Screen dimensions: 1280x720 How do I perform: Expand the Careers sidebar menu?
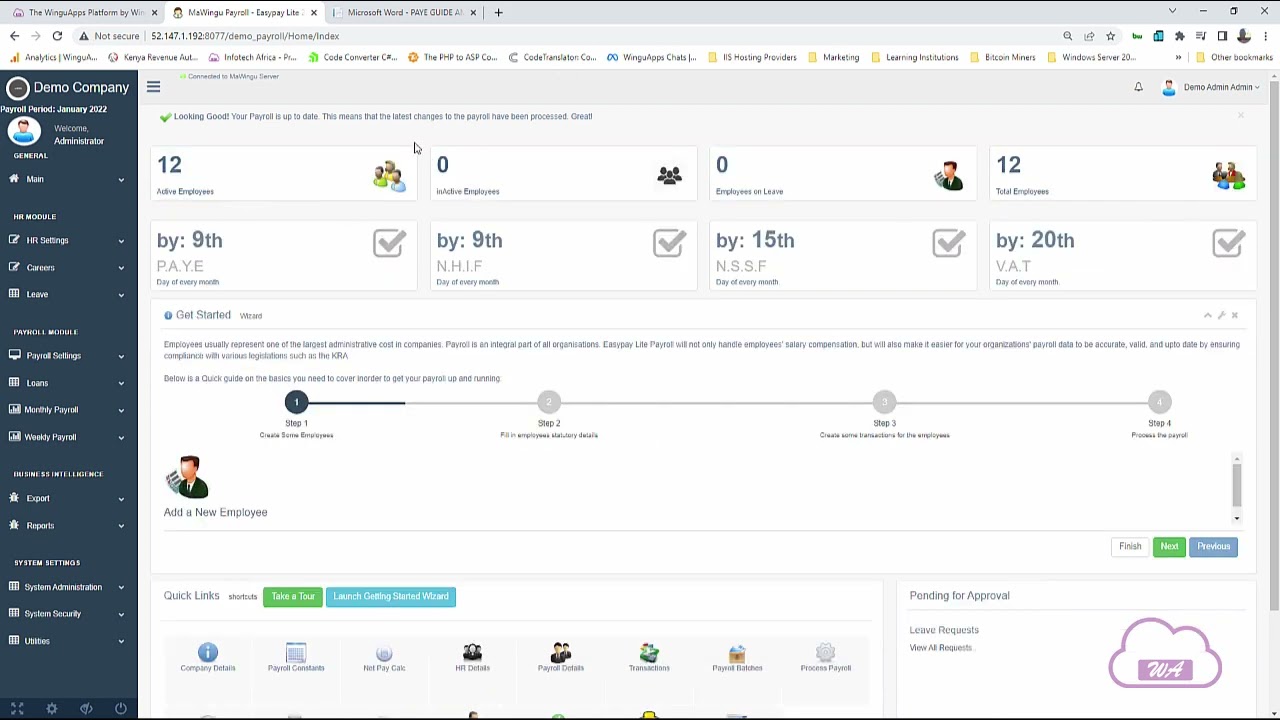point(68,267)
